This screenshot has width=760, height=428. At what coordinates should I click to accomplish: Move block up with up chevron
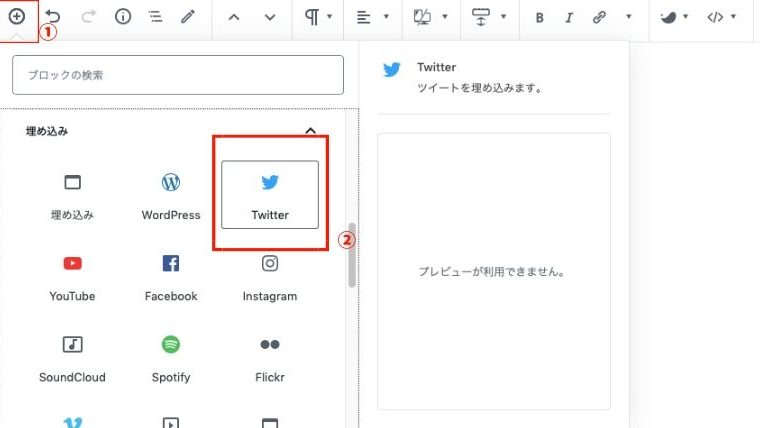[x=234, y=17]
